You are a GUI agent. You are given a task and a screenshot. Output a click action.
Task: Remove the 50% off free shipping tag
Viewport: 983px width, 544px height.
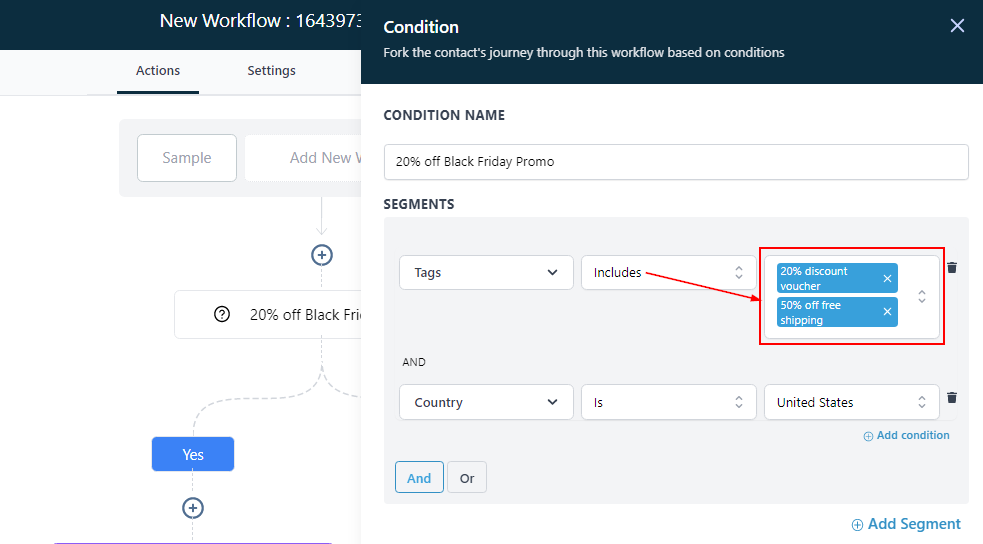[x=887, y=312]
